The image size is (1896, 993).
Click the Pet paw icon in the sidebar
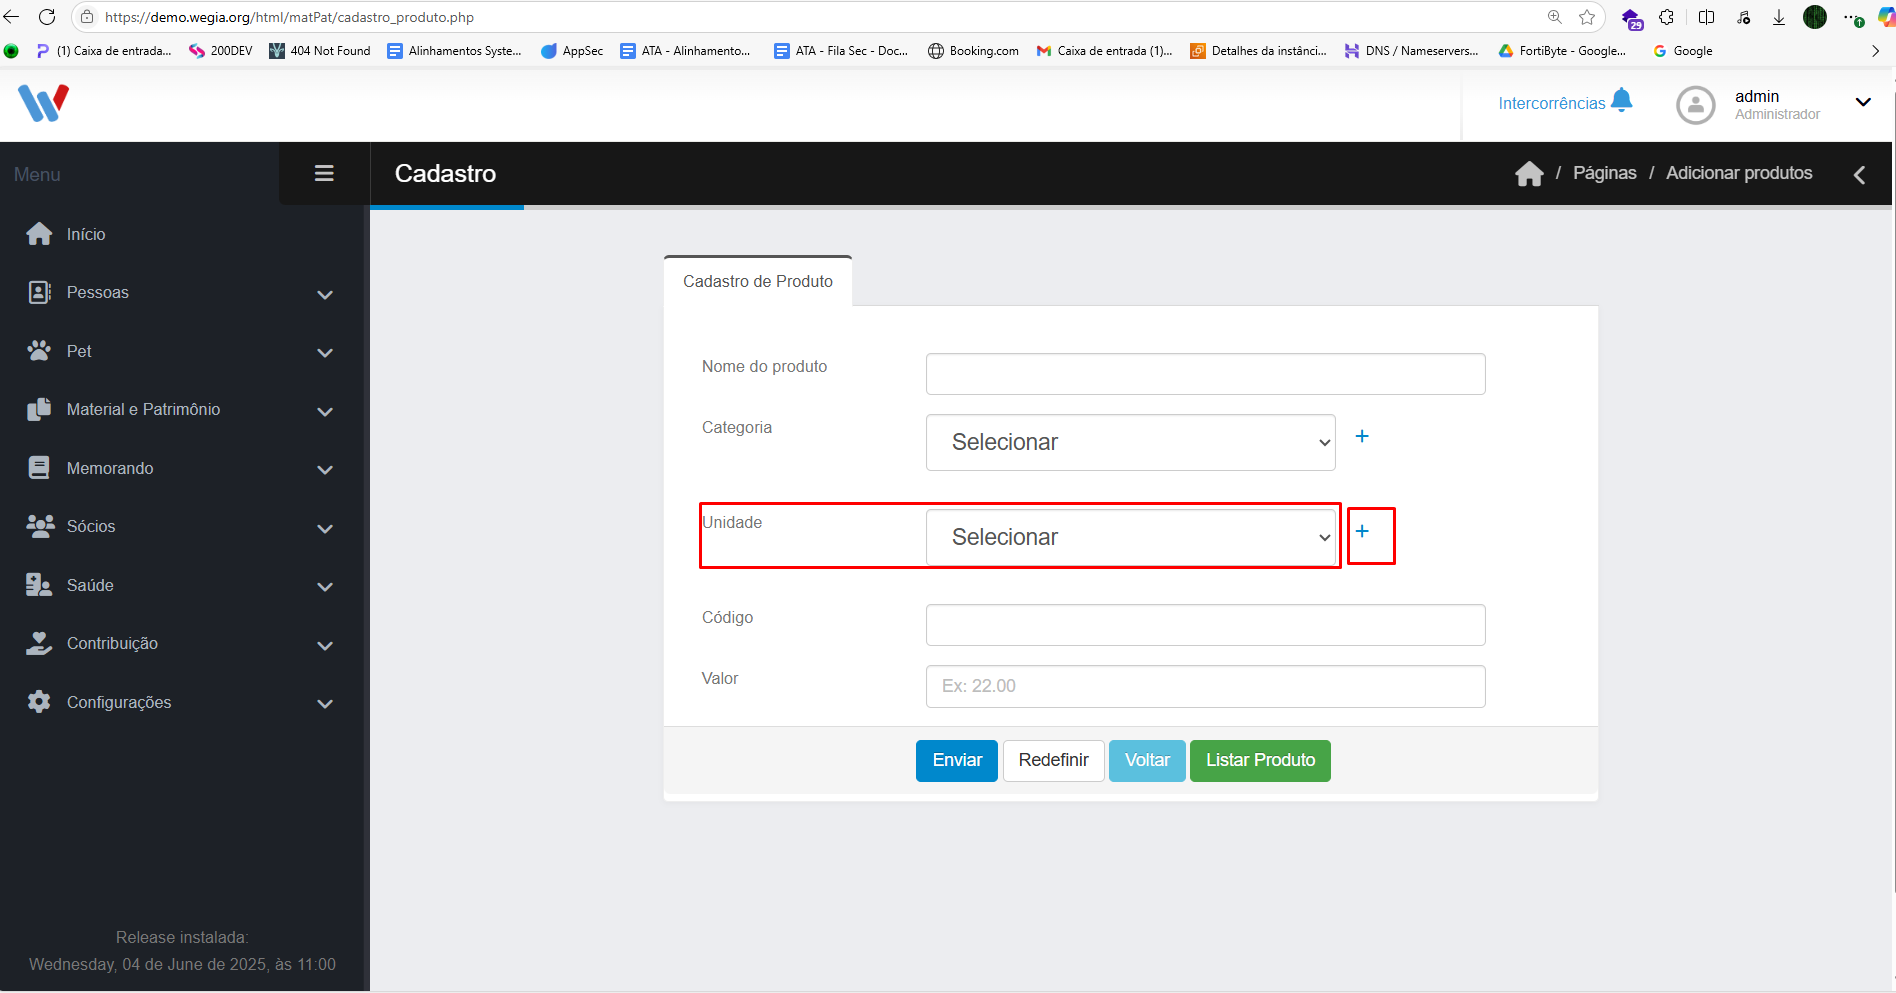tap(39, 351)
